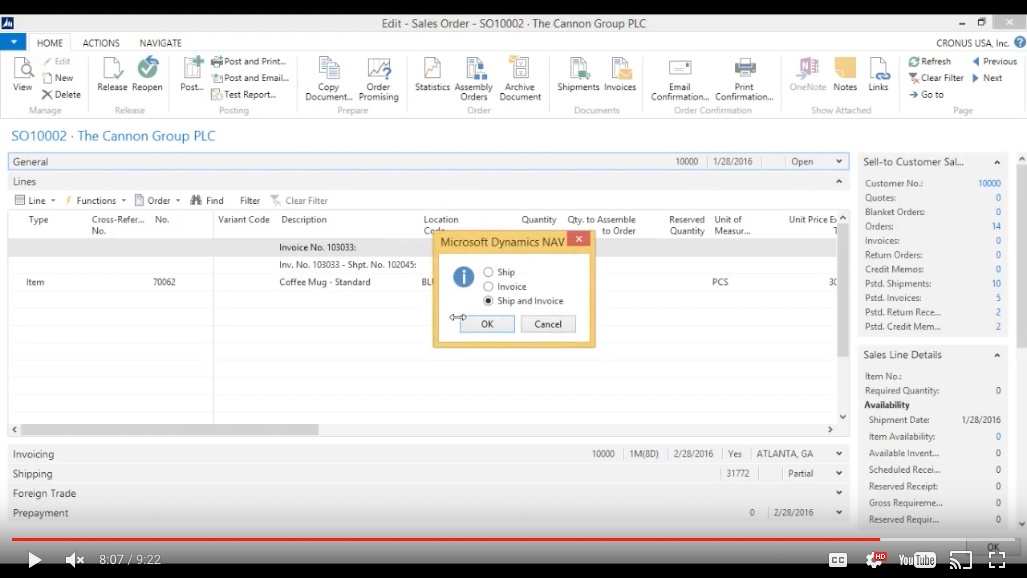Screen dimensions: 1027x578
Task: Select the Ship radio option
Action: tap(488, 272)
